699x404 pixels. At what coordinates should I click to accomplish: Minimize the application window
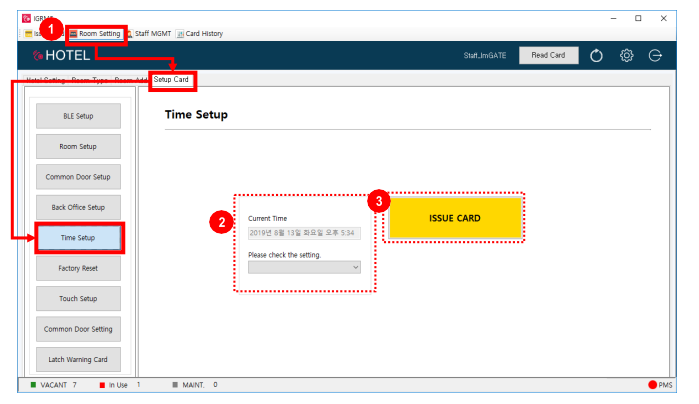coord(613,18)
